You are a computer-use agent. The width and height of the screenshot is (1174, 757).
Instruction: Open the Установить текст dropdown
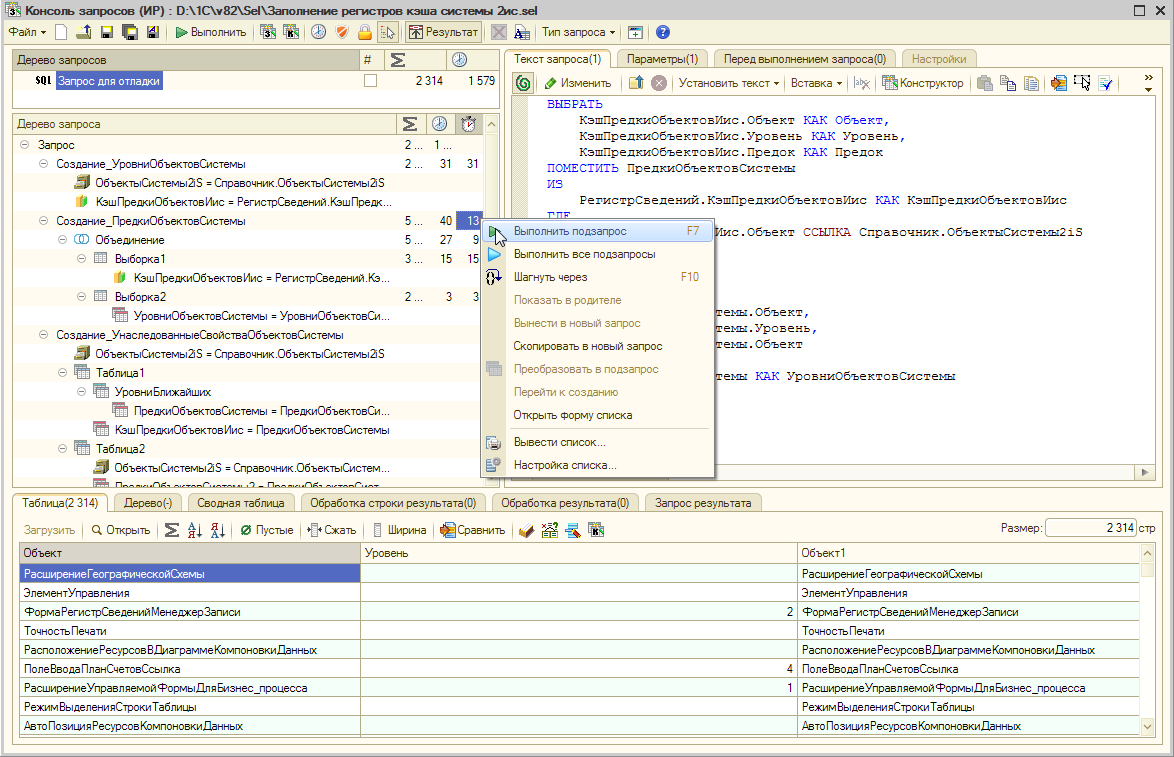click(726, 83)
